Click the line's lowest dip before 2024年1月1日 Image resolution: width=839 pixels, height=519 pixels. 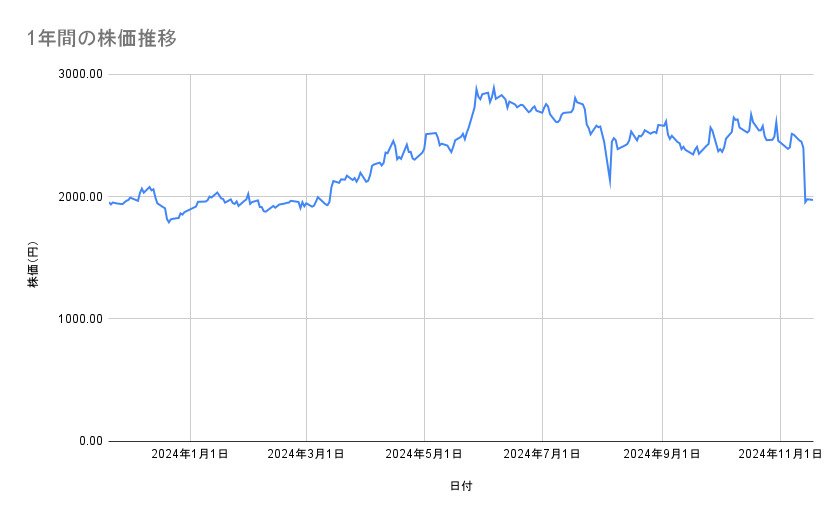coord(169,221)
